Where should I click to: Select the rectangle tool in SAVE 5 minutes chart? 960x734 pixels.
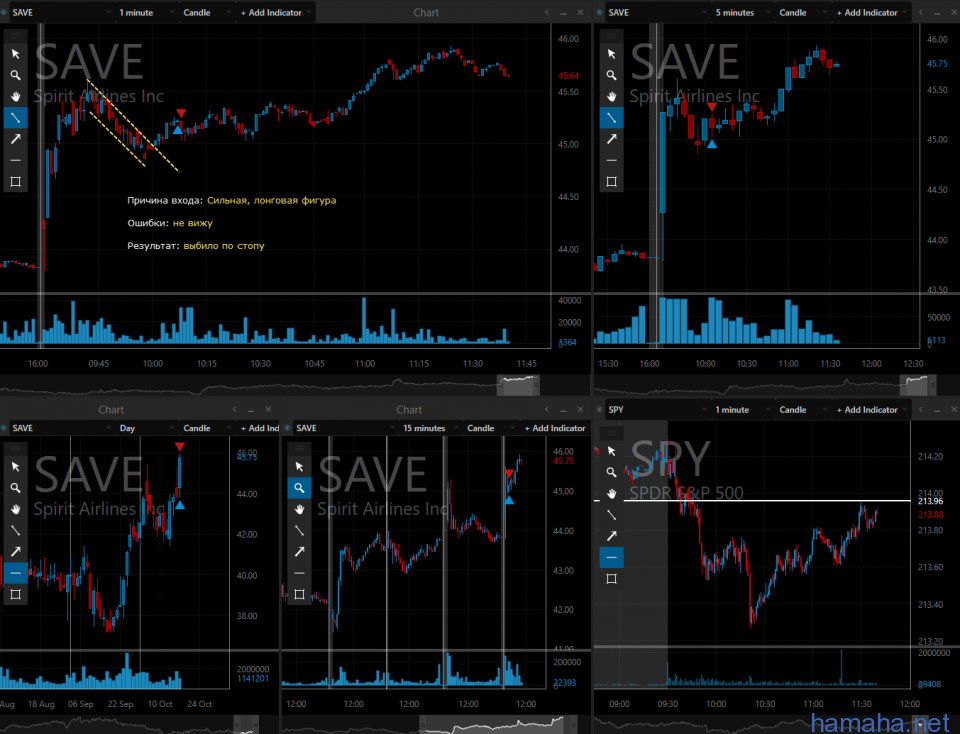[611, 182]
